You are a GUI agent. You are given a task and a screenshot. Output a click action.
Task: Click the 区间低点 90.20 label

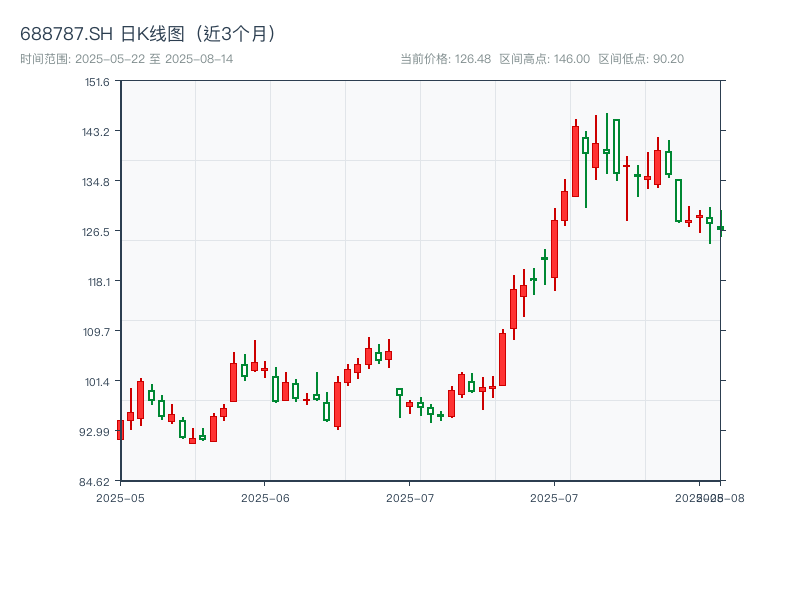click(x=641, y=59)
